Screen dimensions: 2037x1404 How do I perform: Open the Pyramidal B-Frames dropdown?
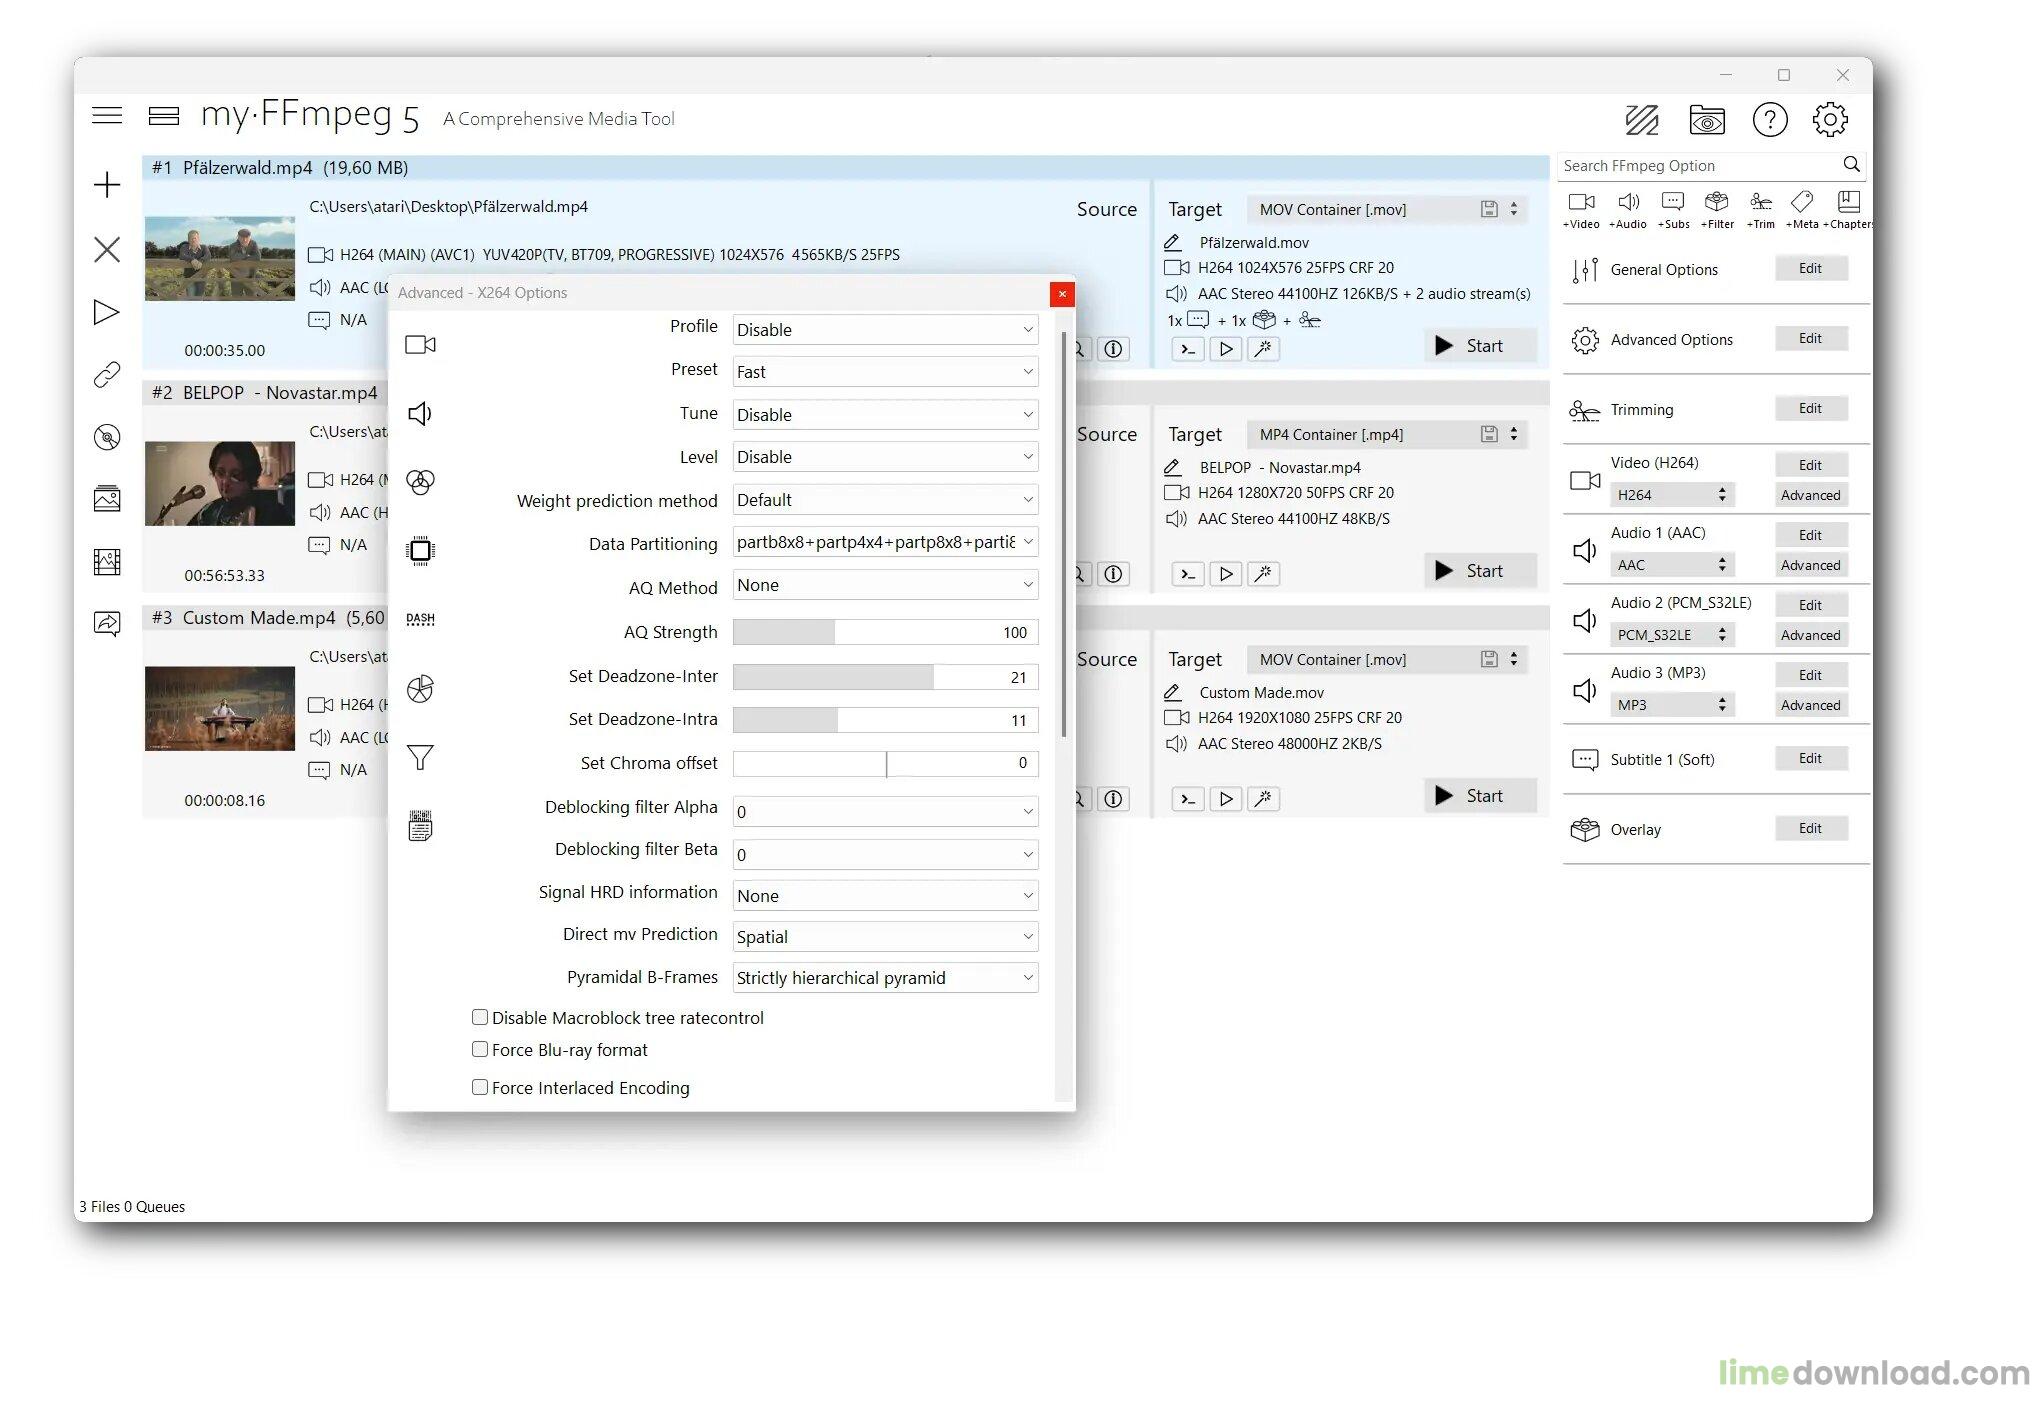(884, 978)
